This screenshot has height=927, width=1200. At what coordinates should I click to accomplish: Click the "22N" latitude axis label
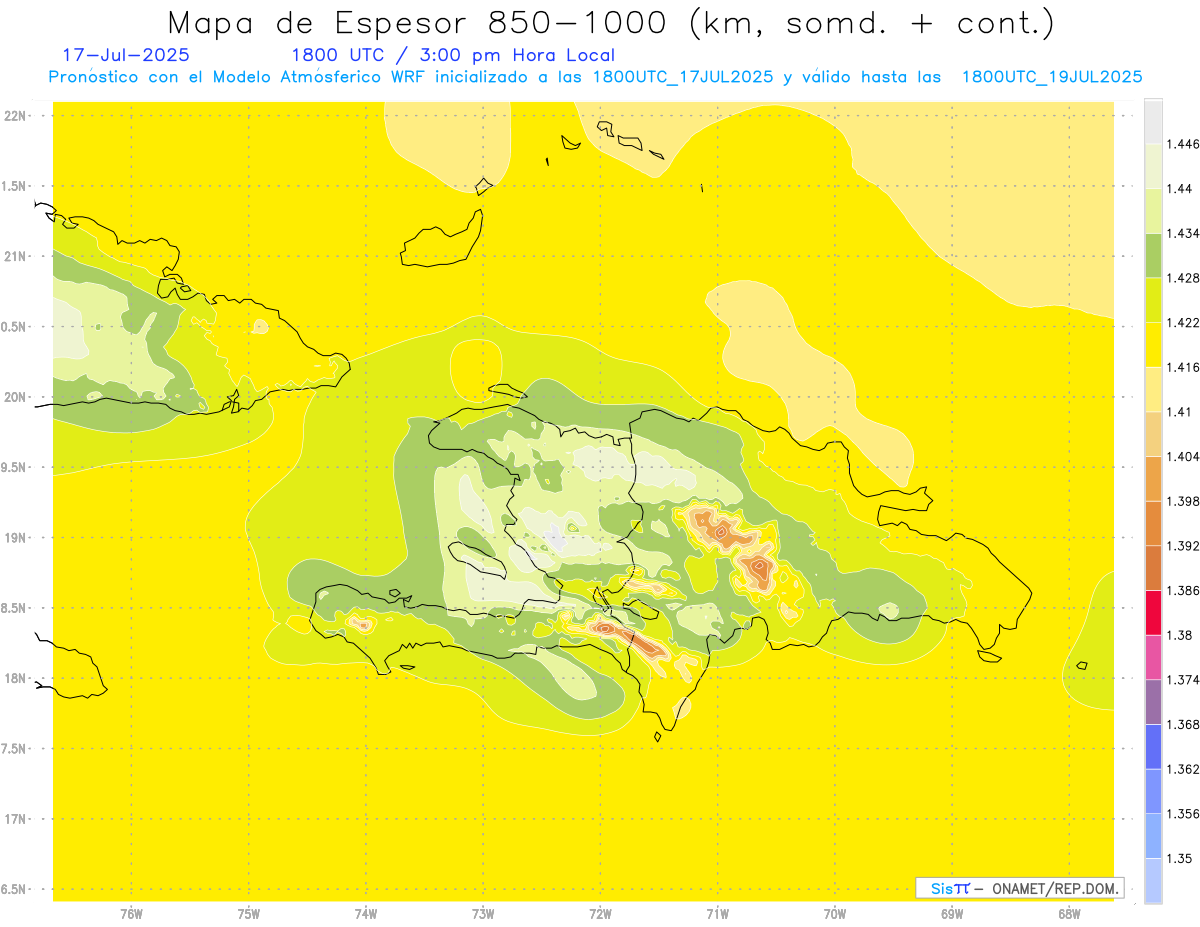[15, 116]
